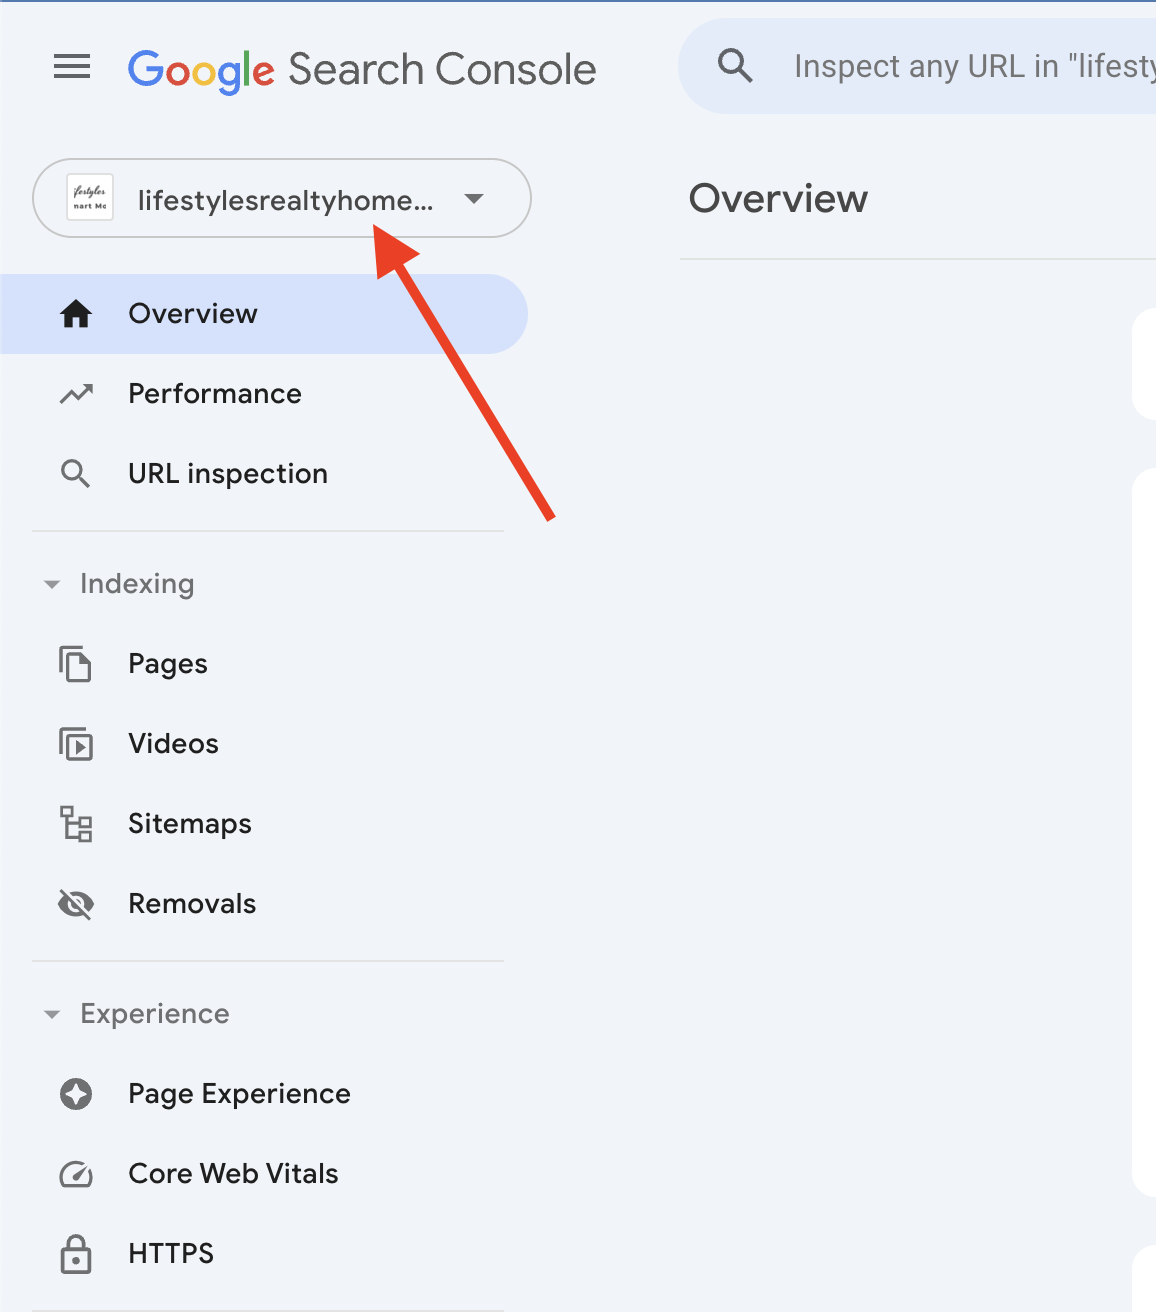This screenshot has width=1156, height=1312.
Task: Select Overview in the sidebar
Action: click(264, 314)
